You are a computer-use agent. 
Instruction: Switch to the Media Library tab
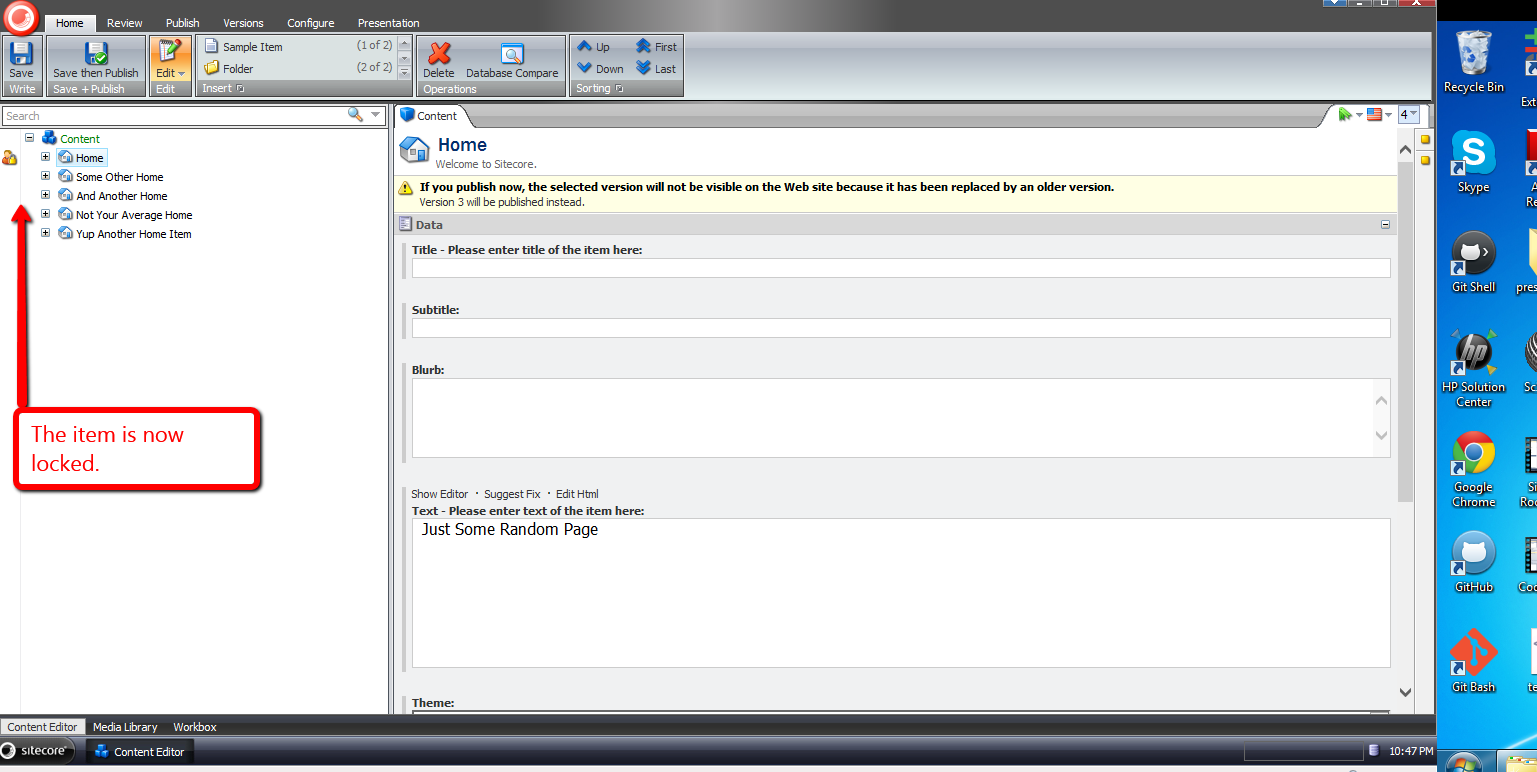tap(125, 727)
